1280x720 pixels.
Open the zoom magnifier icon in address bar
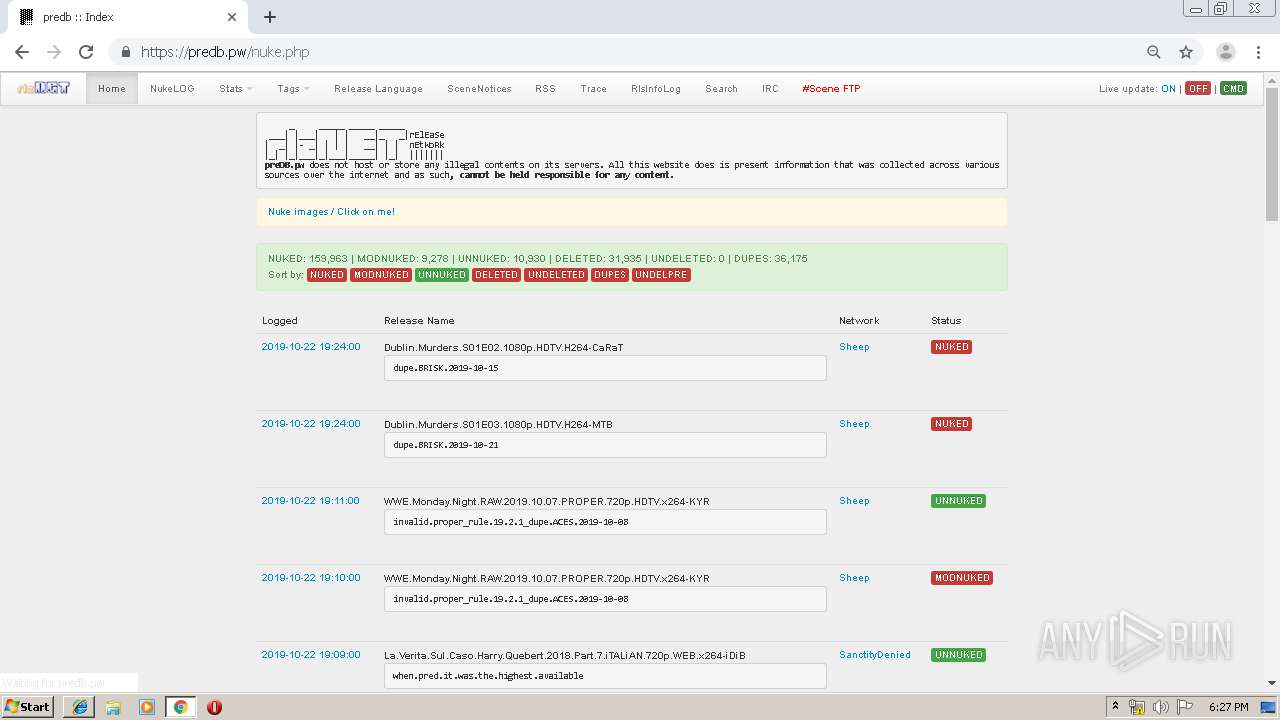[1154, 52]
